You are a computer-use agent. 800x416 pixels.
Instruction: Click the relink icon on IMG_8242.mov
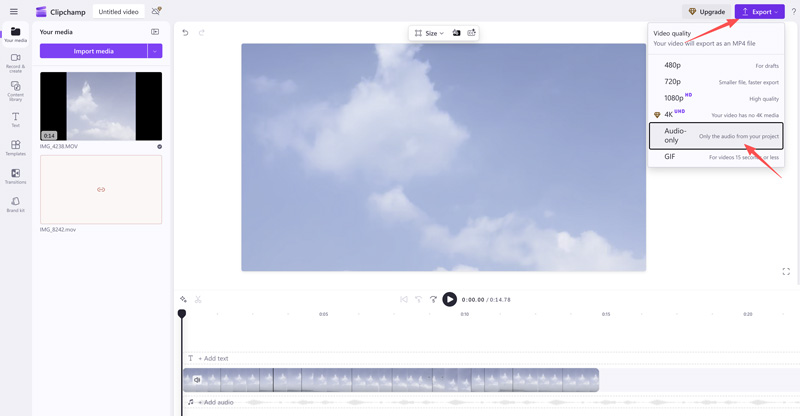101,189
